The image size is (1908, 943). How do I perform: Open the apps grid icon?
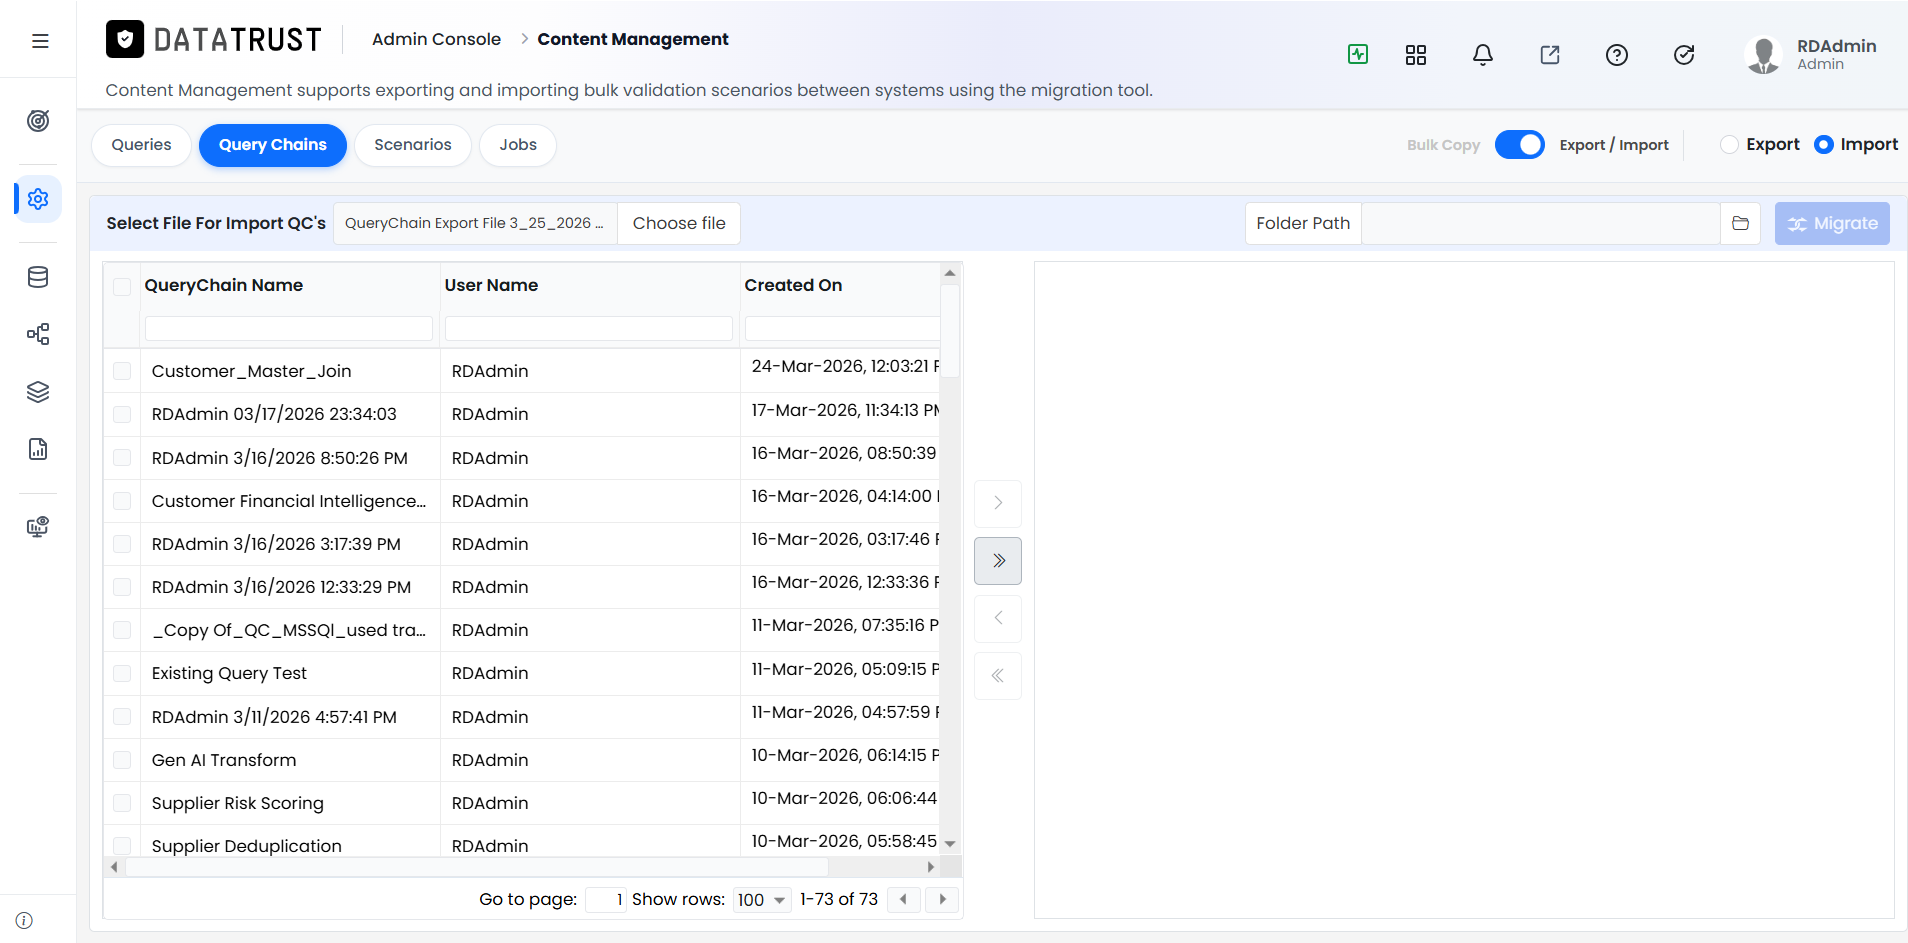click(x=1416, y=55)
